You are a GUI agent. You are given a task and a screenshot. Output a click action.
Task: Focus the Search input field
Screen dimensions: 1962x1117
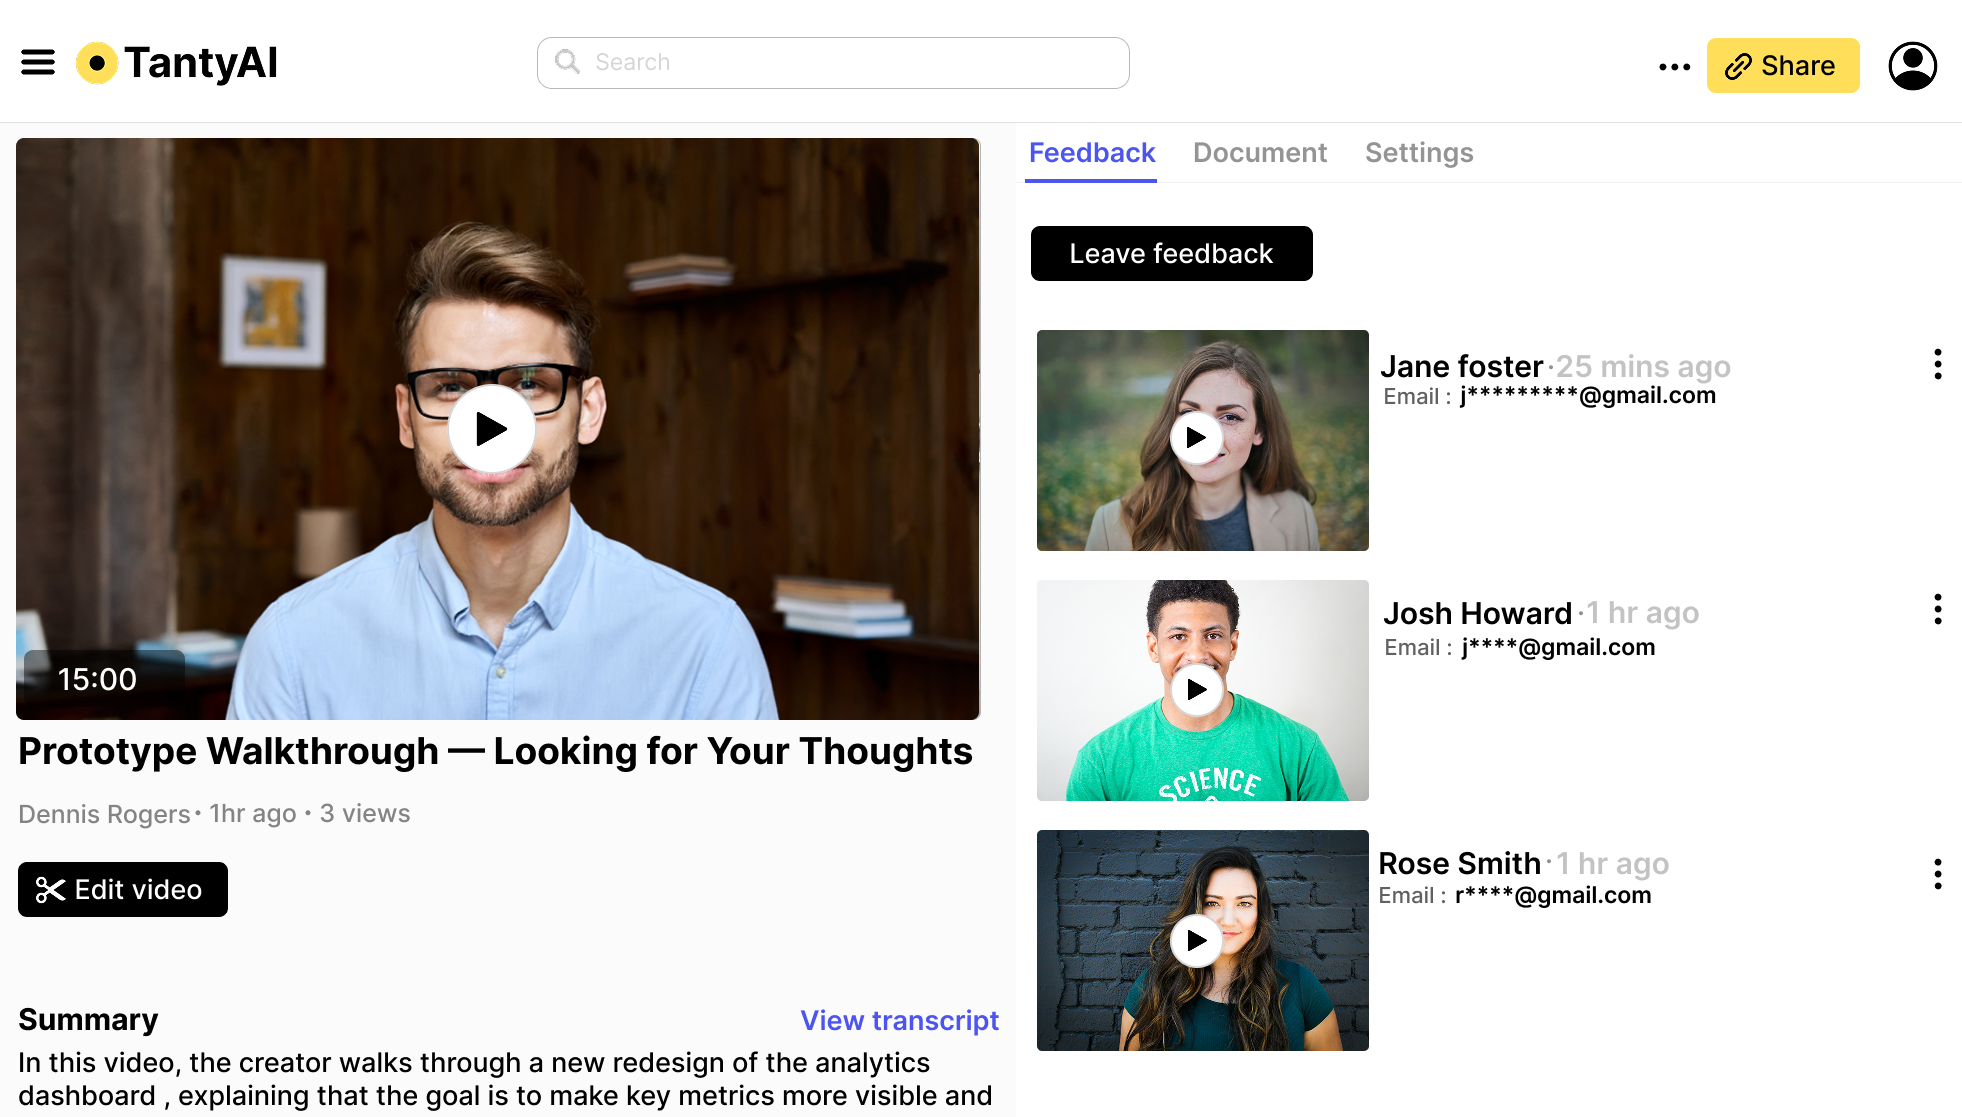click(x=850, y=63)
